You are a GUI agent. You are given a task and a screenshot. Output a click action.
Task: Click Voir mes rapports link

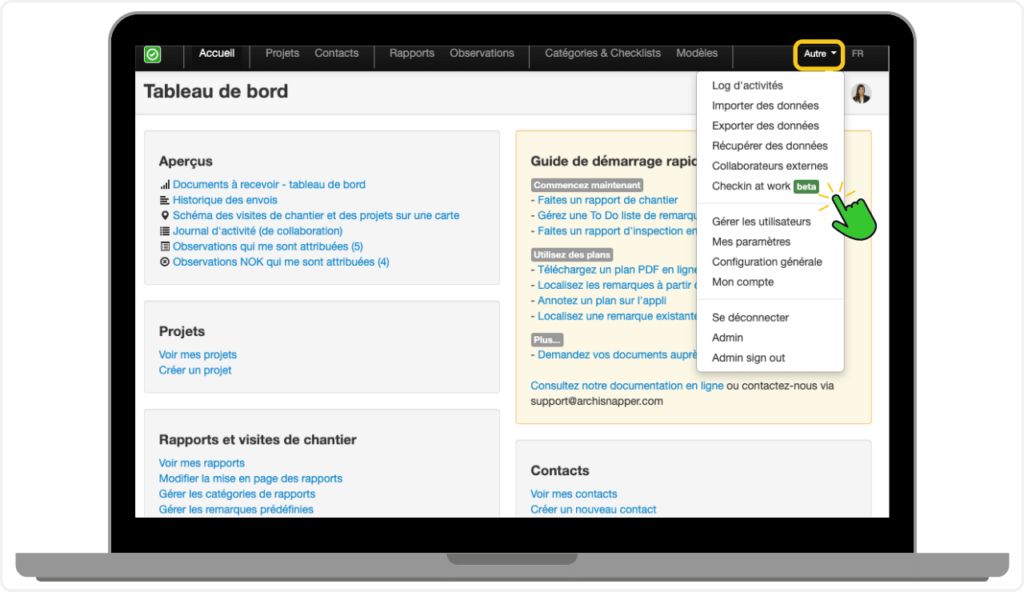(201, 463)
